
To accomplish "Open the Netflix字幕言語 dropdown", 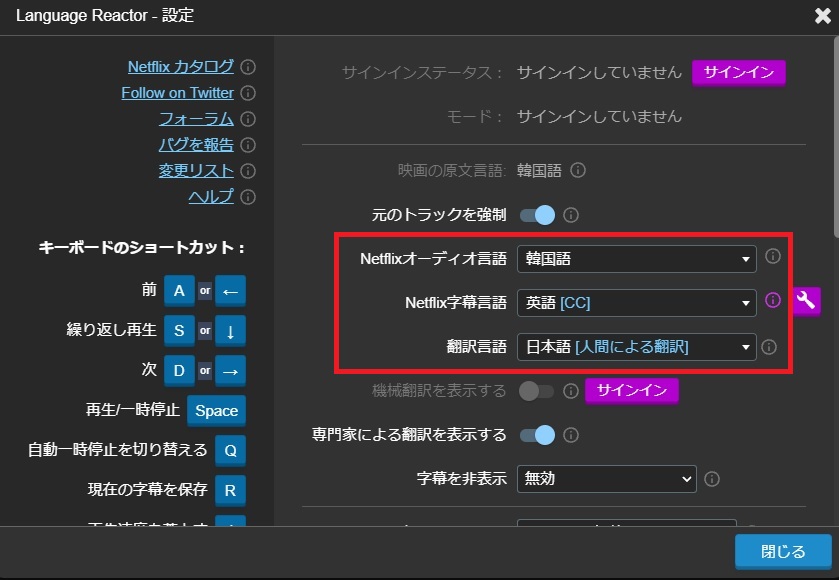I will coord(636,302).
